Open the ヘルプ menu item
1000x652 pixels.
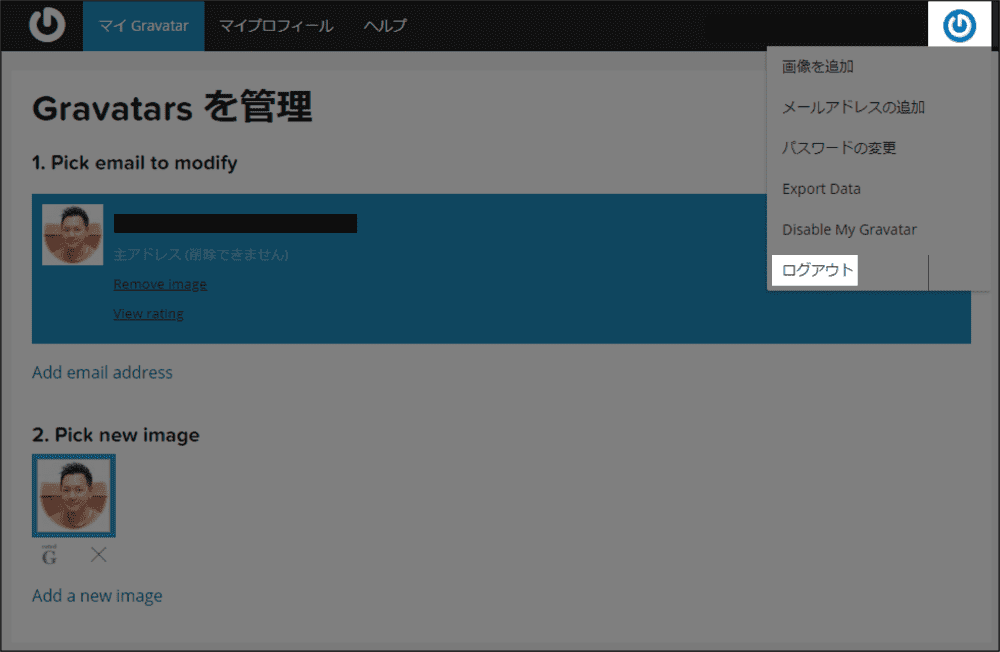tap(385, 26)
